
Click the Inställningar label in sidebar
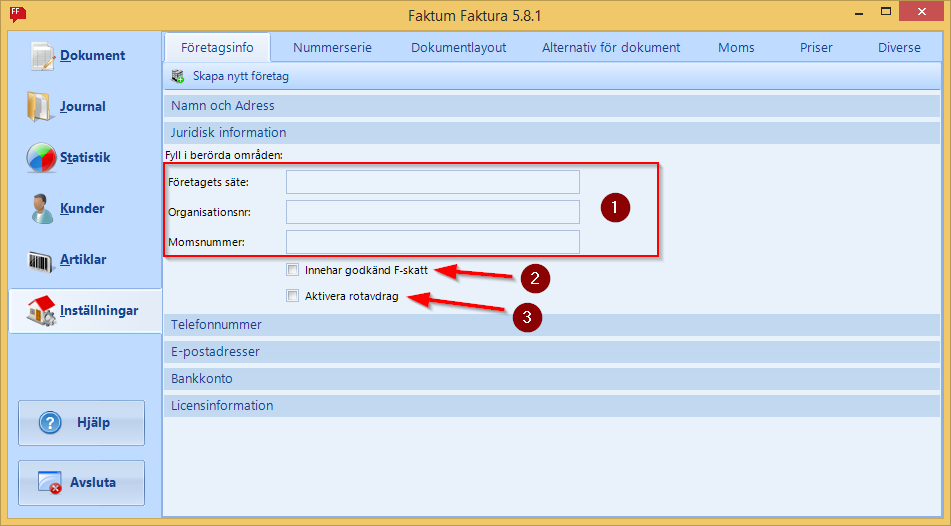(99, 311)
